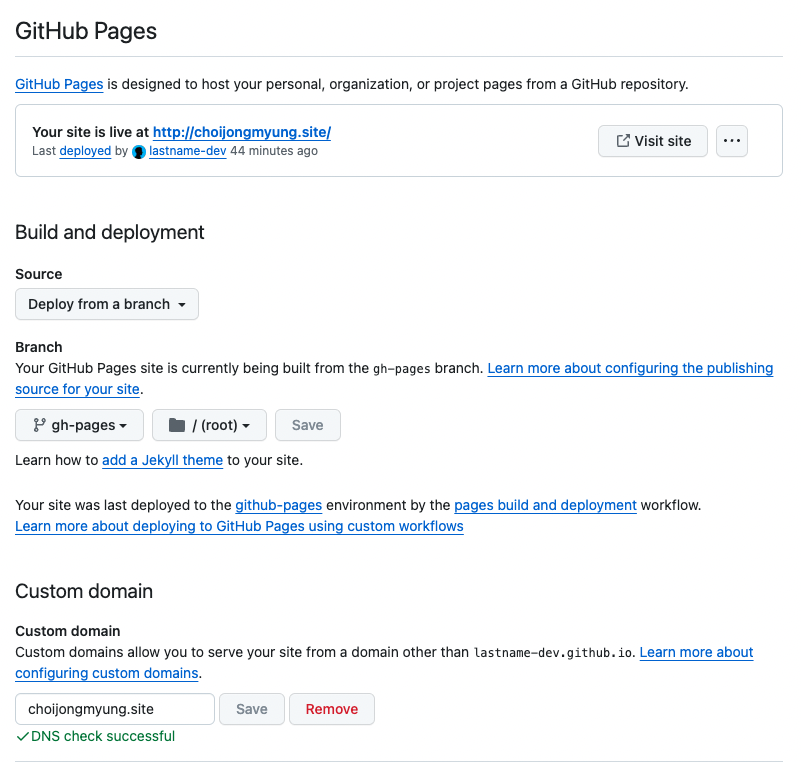Click the three-dot more options button
The height and width of the screenshot is (762, 801).
click(x=732, y=141)
